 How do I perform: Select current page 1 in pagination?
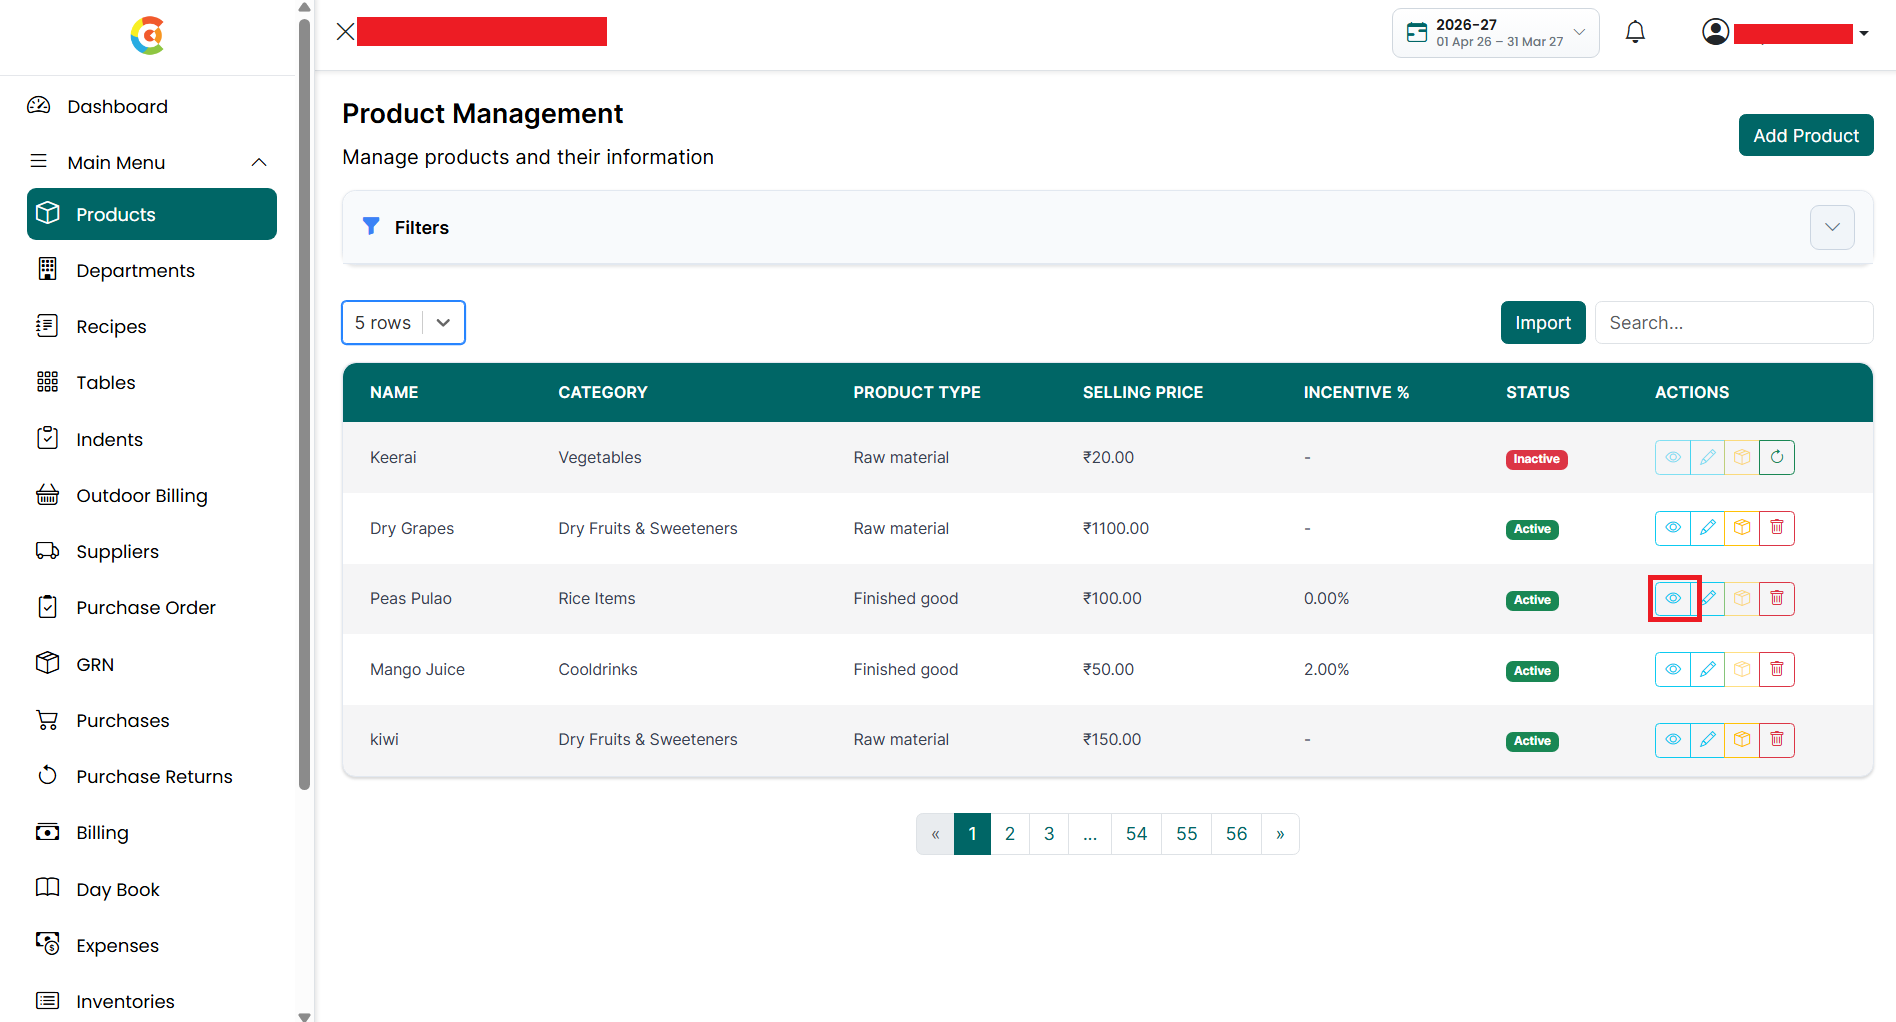click(972, 834)
